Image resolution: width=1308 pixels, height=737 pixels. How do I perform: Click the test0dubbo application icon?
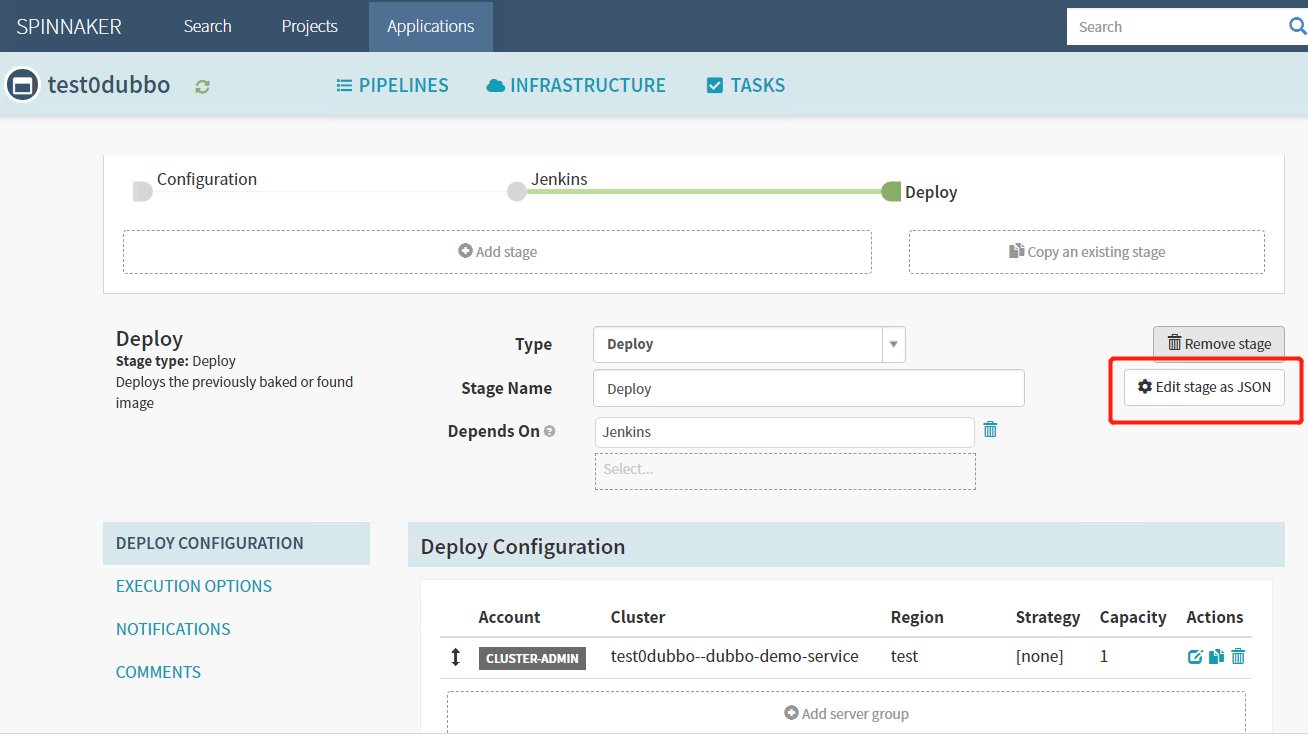click(22, 85)
